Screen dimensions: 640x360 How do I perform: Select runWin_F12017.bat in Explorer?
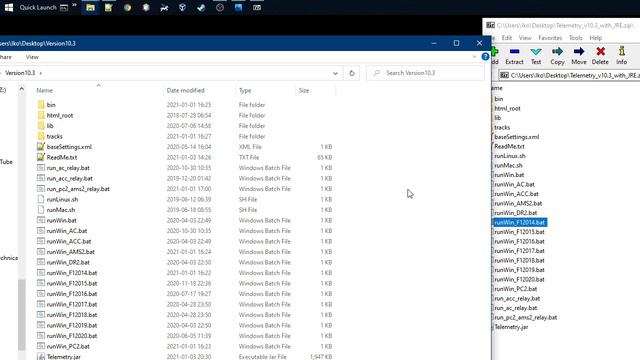click(72, 304)
